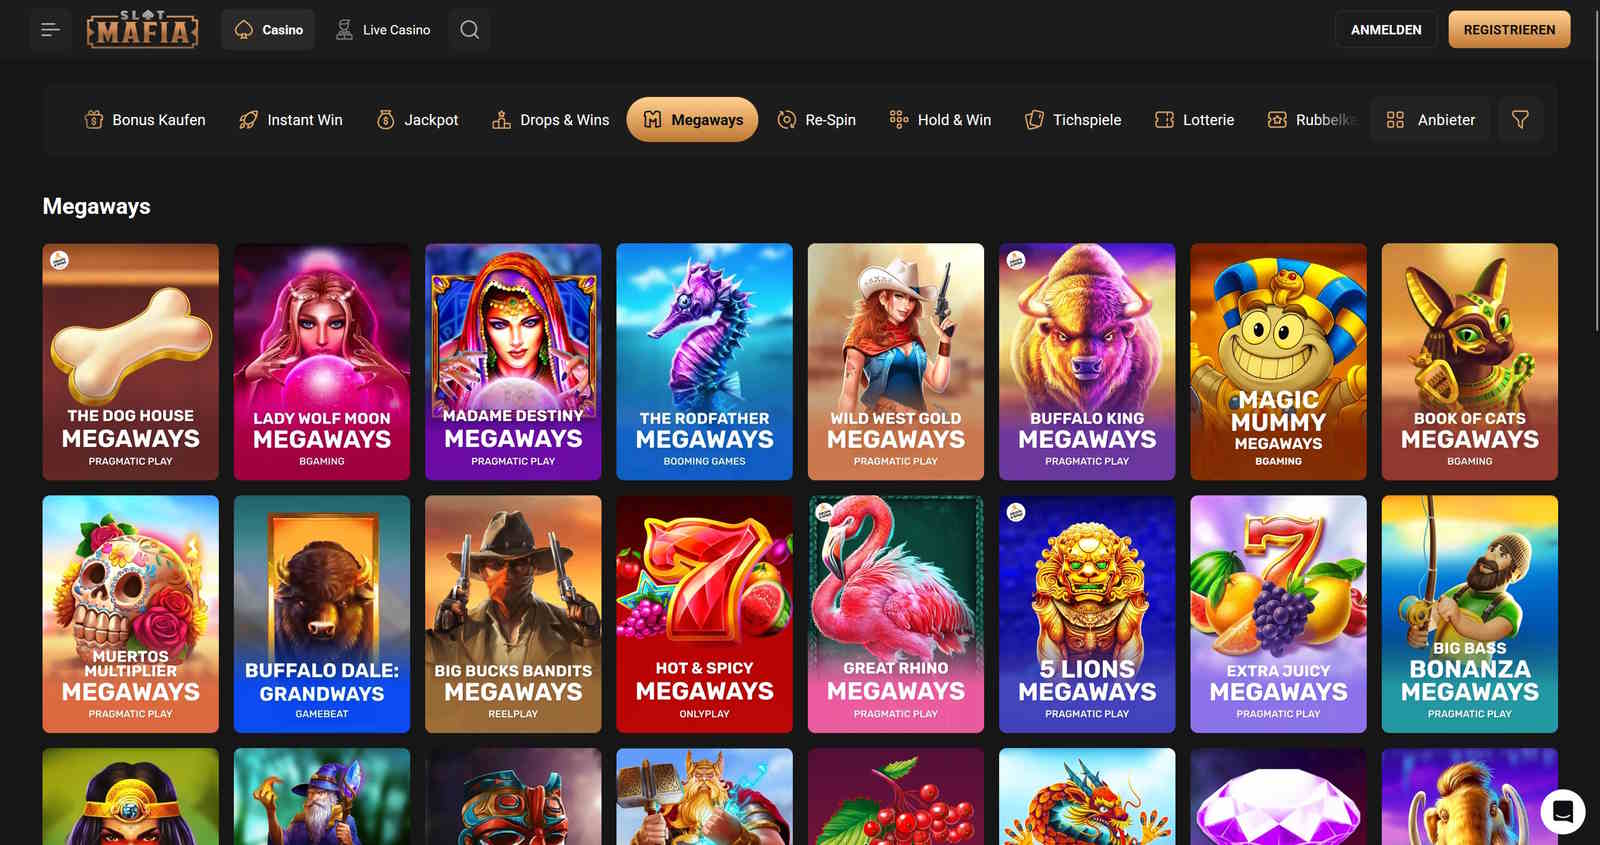Select the Tichspiele category

[x=1073, y=120]
